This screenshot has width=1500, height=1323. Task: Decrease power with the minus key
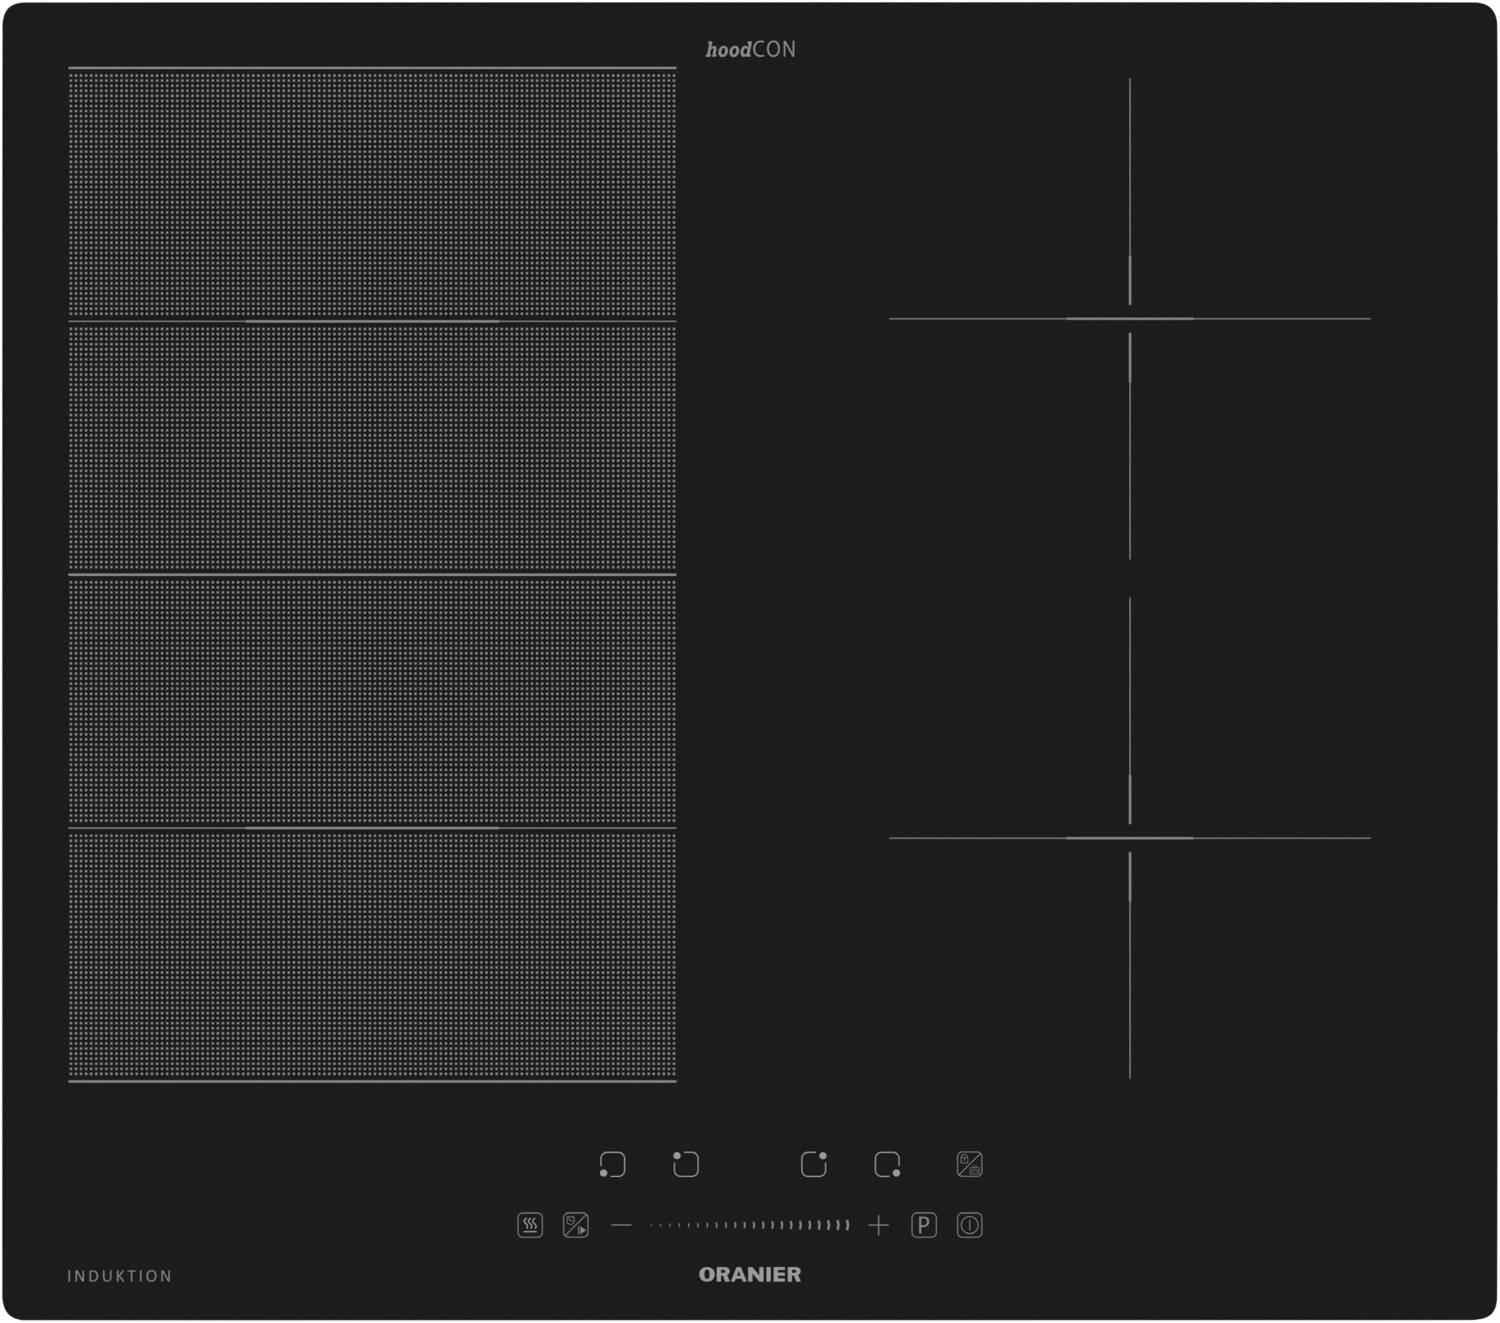621,1225
